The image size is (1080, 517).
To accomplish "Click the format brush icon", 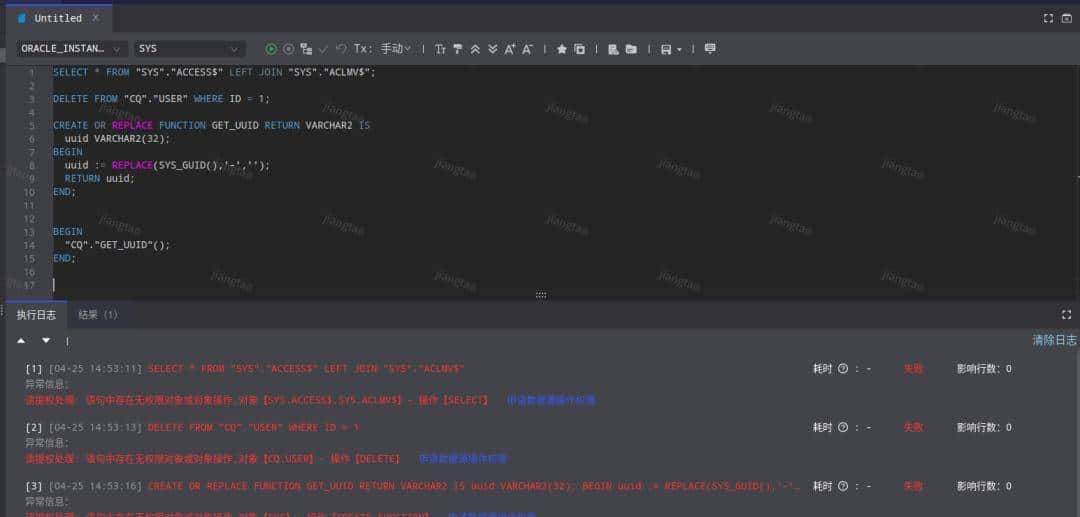I will point(457,49).
